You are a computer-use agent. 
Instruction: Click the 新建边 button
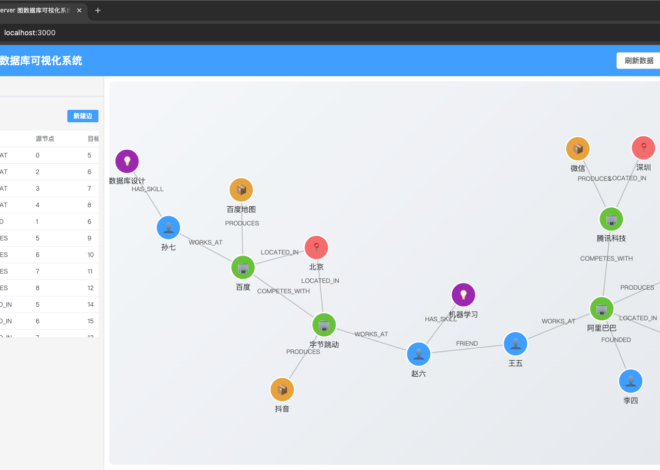click(x=83, y=116)
